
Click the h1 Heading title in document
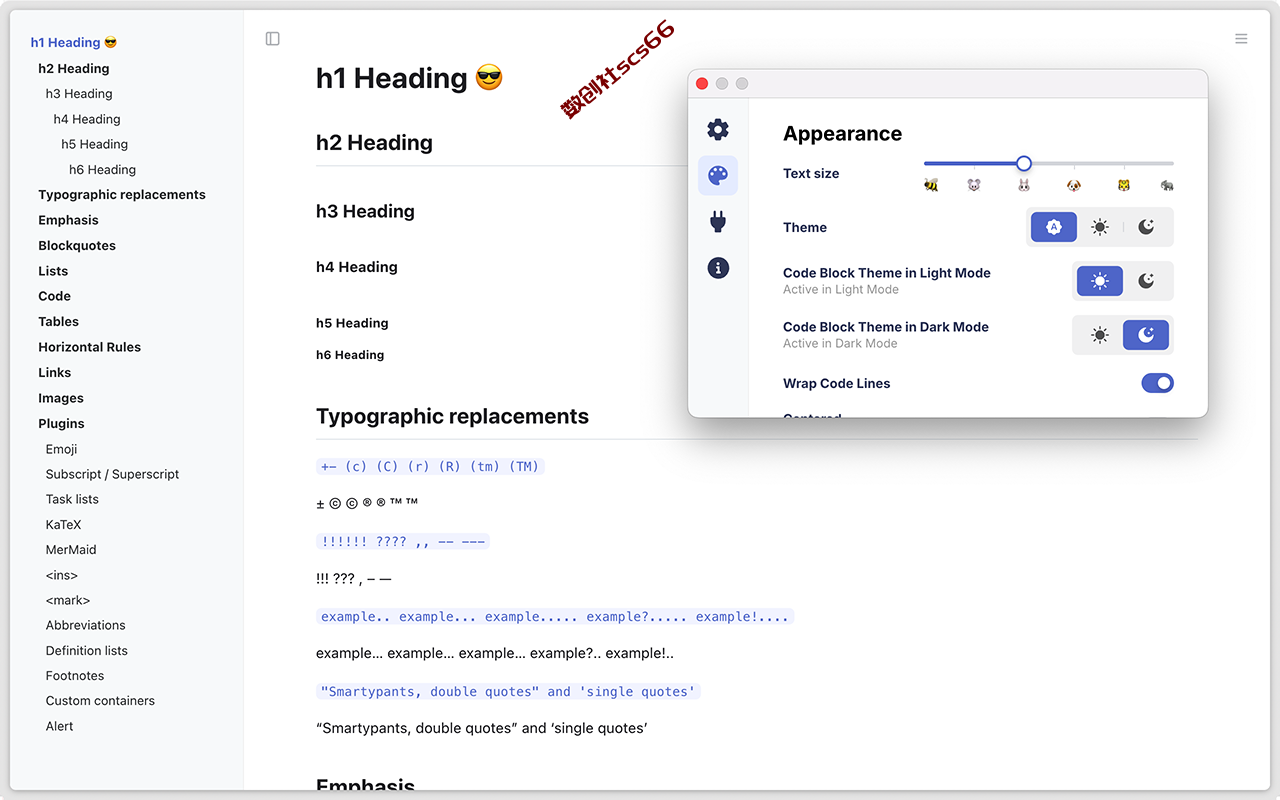pyautogui.click(x=409, y=78)
